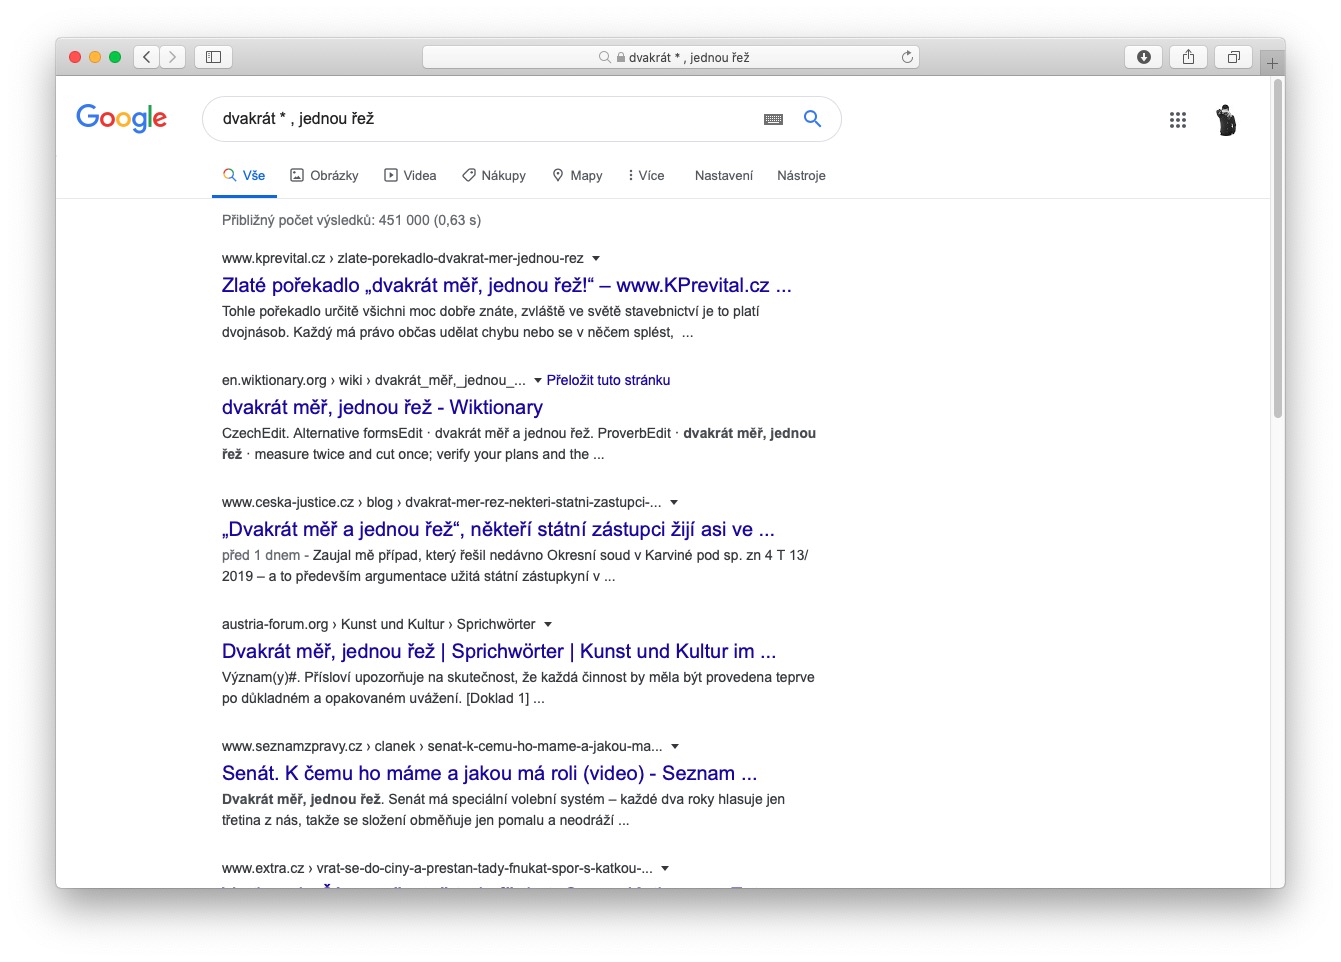Viewport: 1341px width, 962px height.
Task: Open the Wiktionary result link
Action: click(x=382, y=407)
